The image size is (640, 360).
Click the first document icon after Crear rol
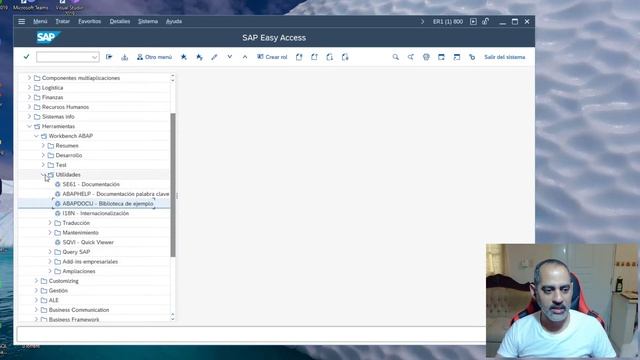coord(299,57)
